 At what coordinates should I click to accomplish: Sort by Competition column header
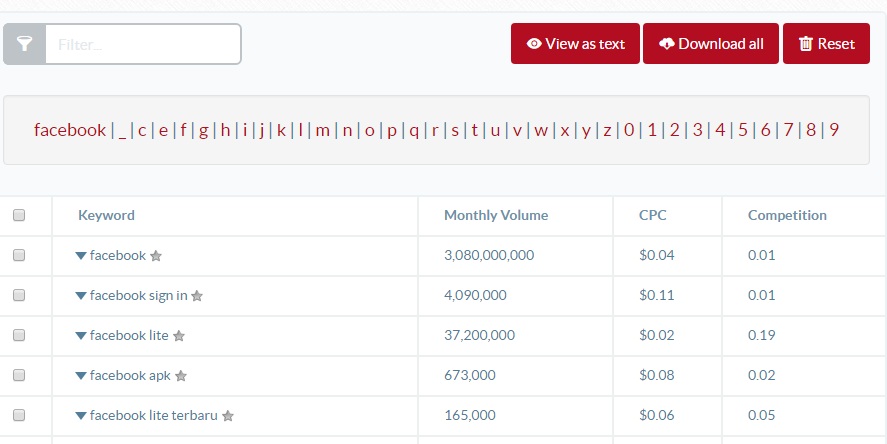point(787,215)
